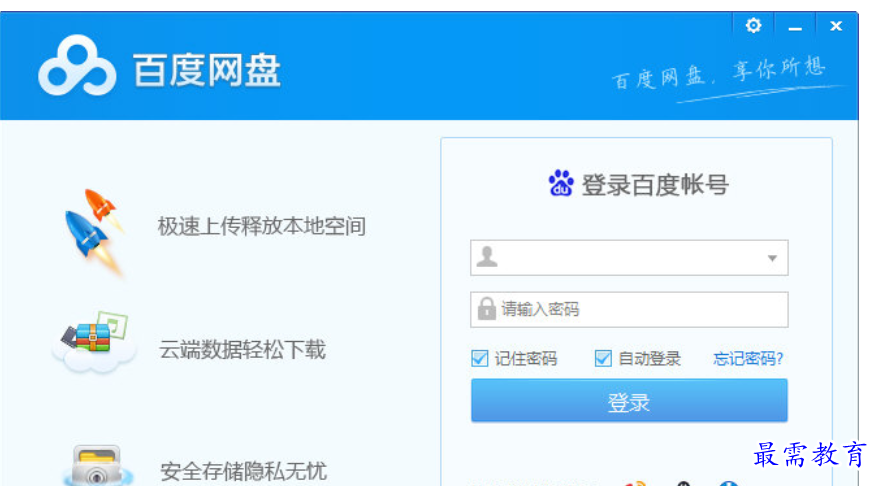Screen dimensions: 875x486
Task: Expand the account dropdown arrow
Action: point(772,258)
